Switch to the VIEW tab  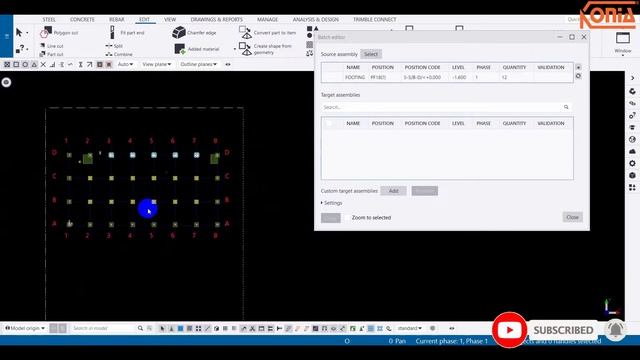point(170,20)
